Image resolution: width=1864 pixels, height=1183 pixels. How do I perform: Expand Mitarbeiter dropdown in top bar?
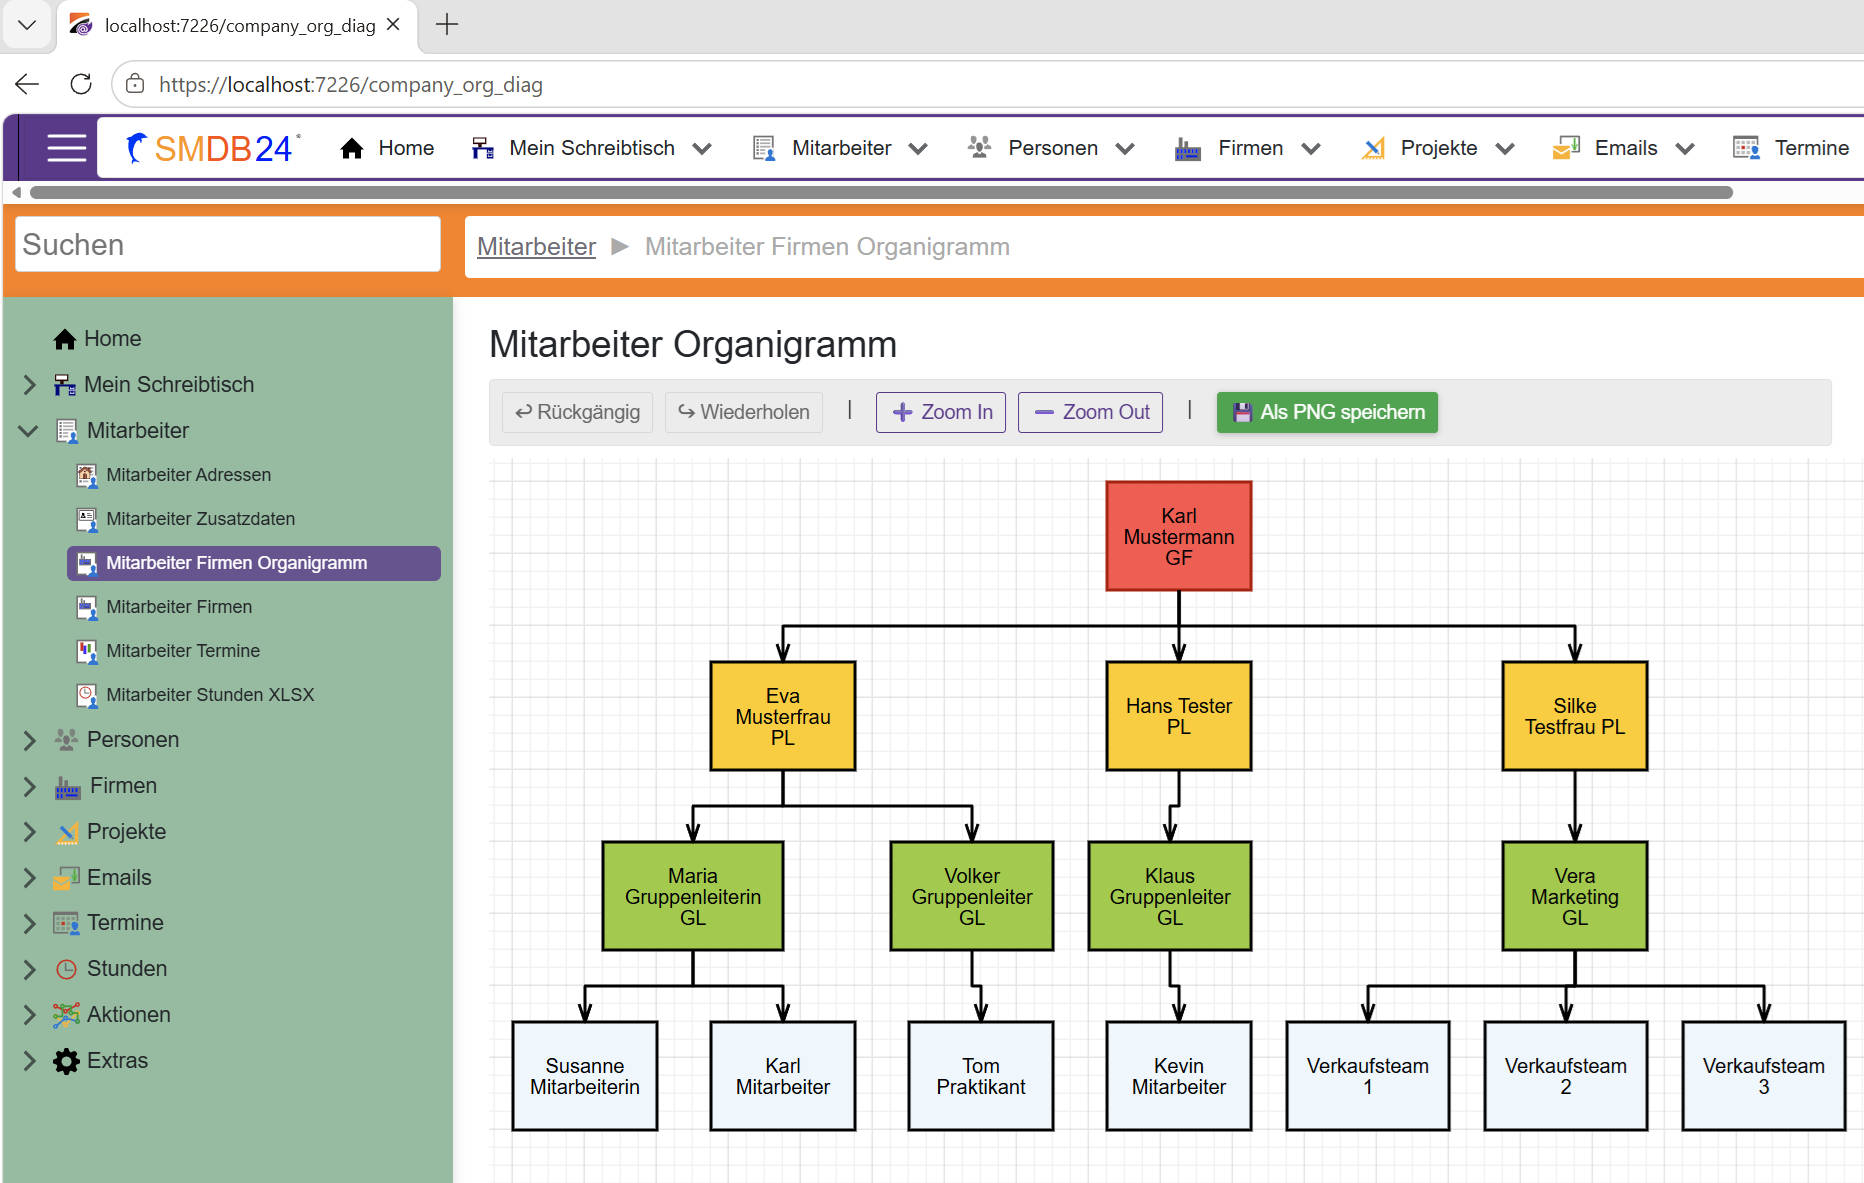(x=918, y=149)
